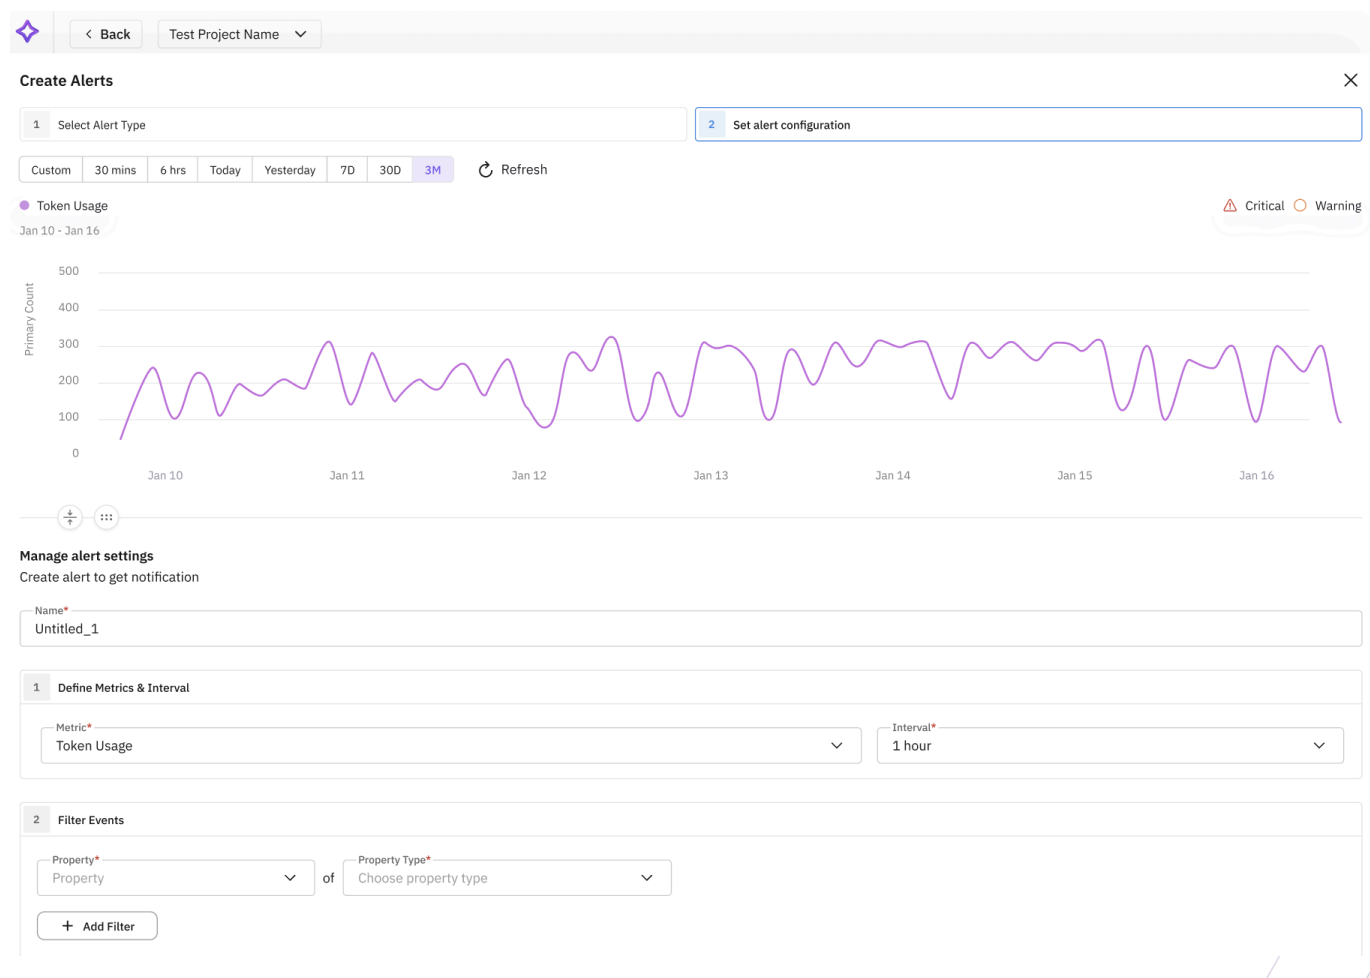The height and width of the screenshot is (978, 1370).
Task: Open Set alert configuration step
Action: (1028, 125)
